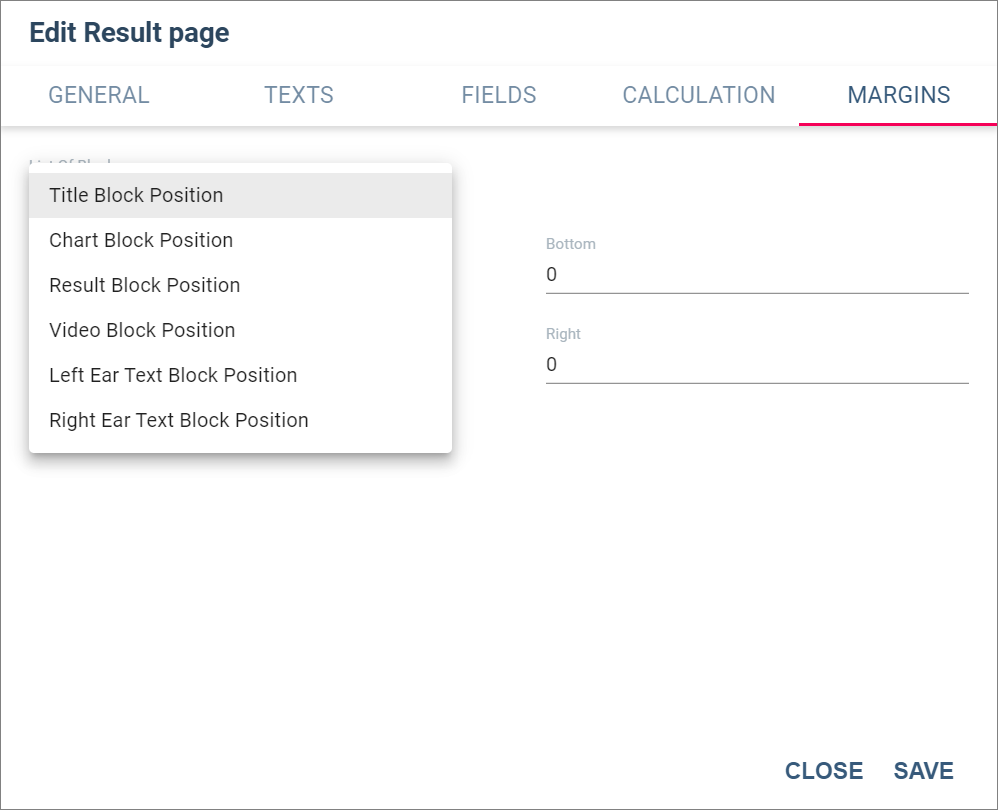
Task: Click the Right field label
Action: (x=563, y=334)
